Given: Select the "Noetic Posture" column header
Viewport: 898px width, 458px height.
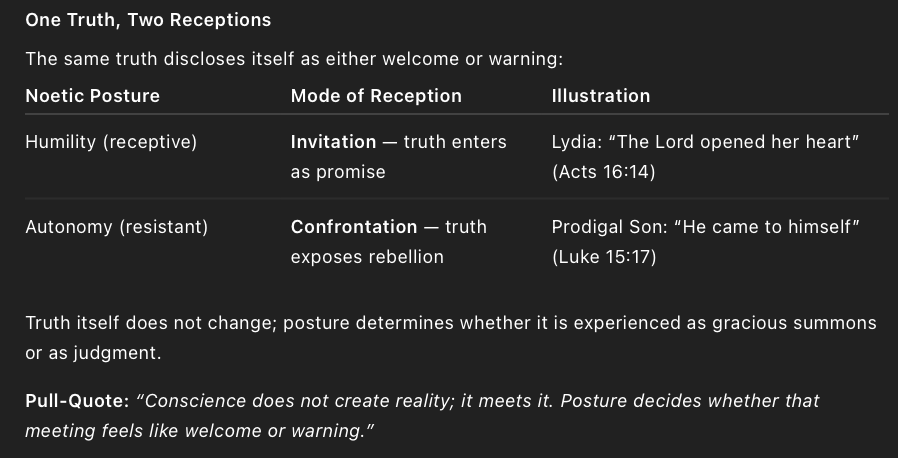Looking at the screenshot, I should tap(92, 96).
